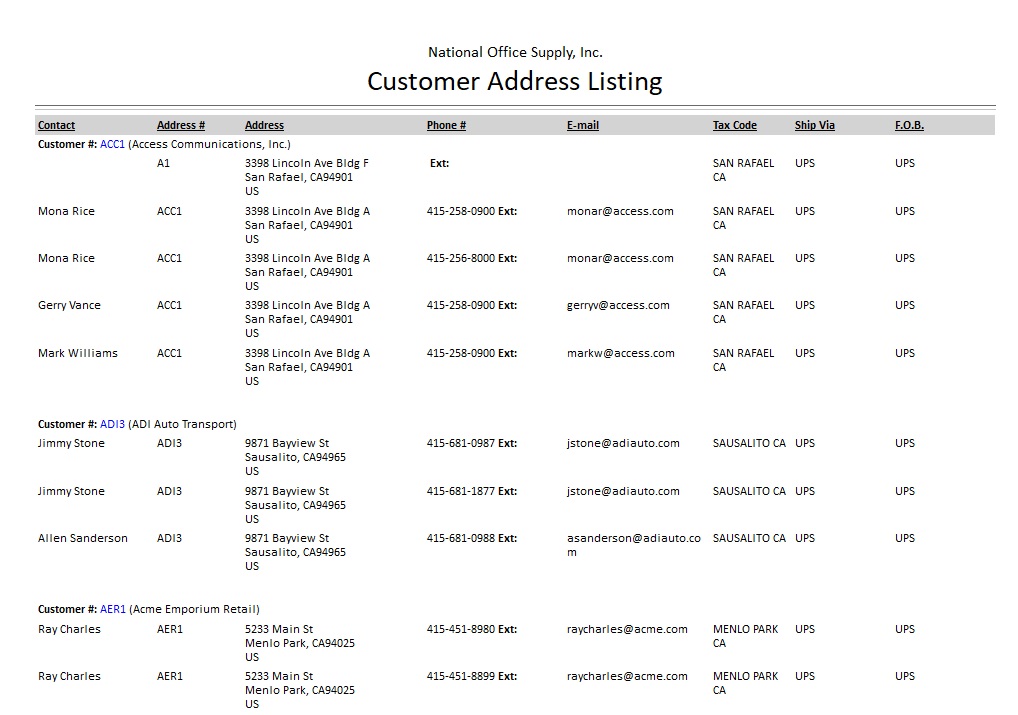The height and width of the screenshot is (715, 1018).
Task: Click the National Office Supply, Inc. heading
Action: point(515,52)
